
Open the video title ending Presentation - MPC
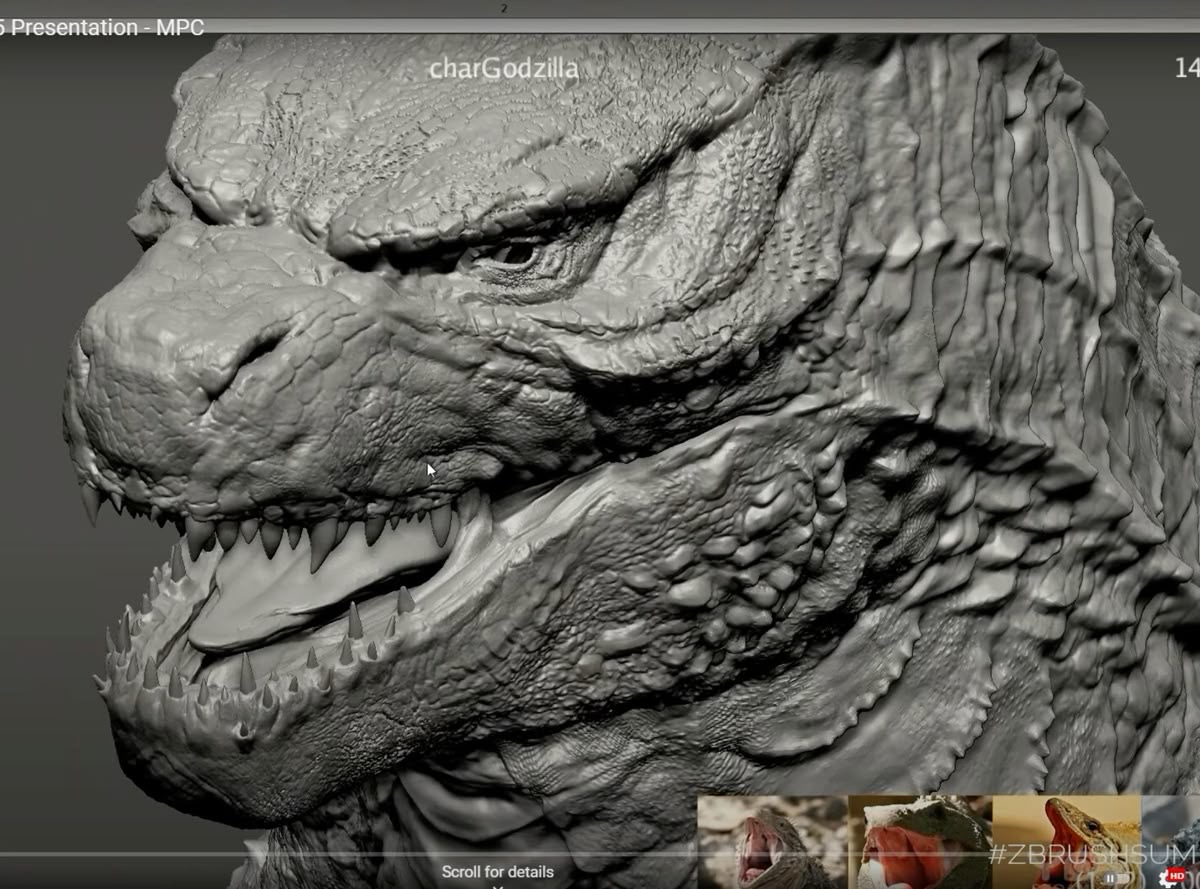tap(102, 28)
